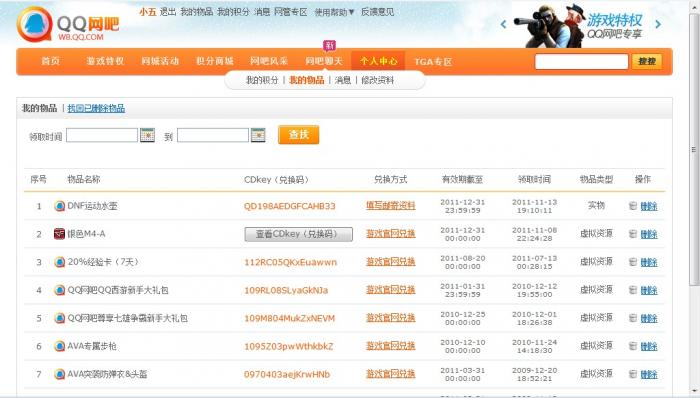The width and height of the screenshot is (700, 398).
Task: Switch to 消息 sub-tab
Action: coord(343,80)
